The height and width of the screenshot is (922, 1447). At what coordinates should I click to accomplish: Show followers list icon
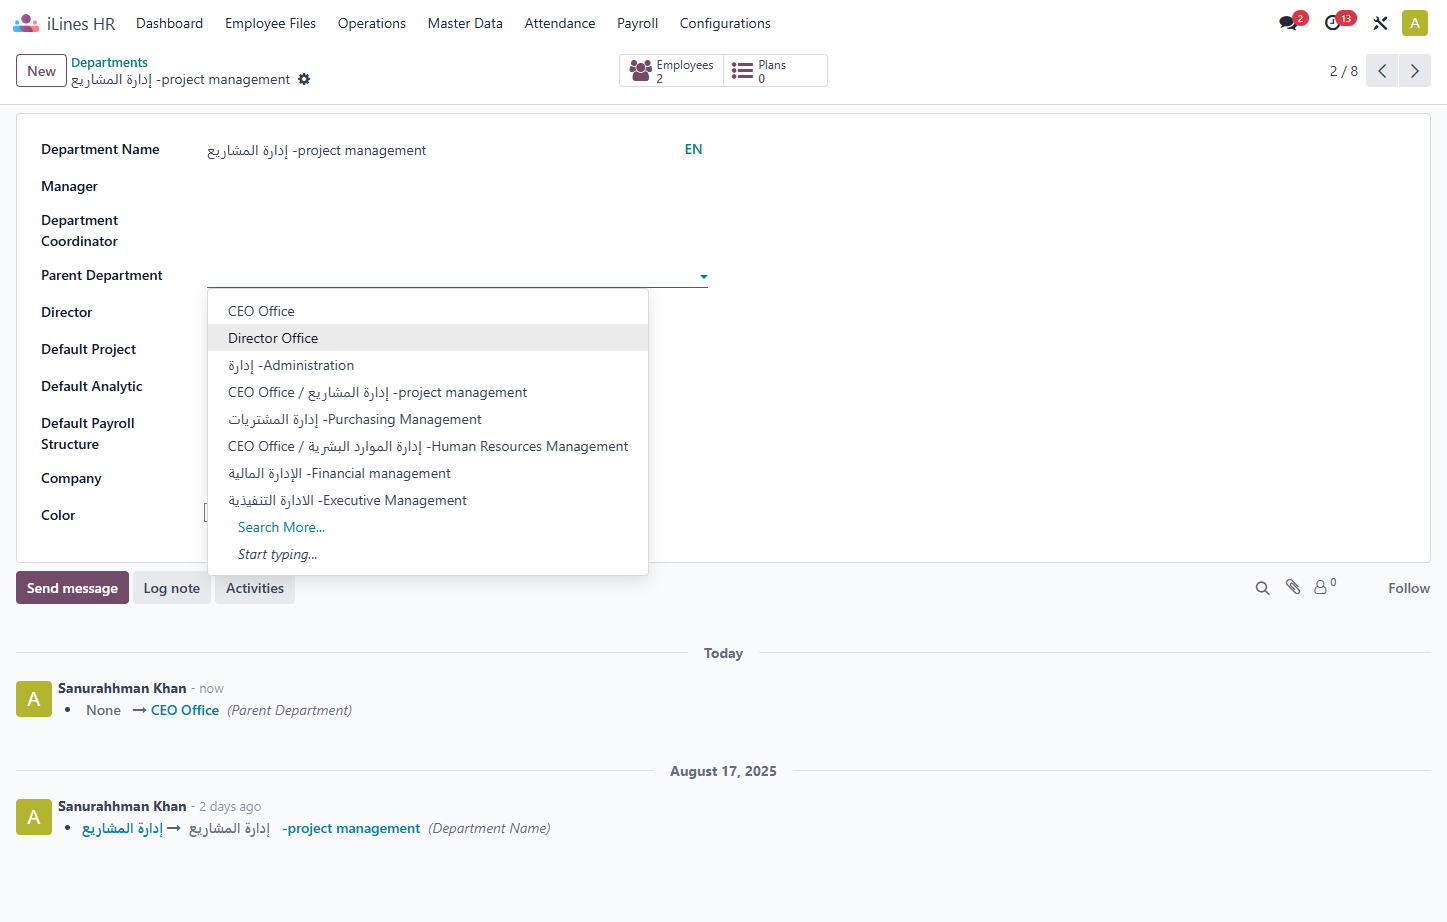tap(1325, 587)
